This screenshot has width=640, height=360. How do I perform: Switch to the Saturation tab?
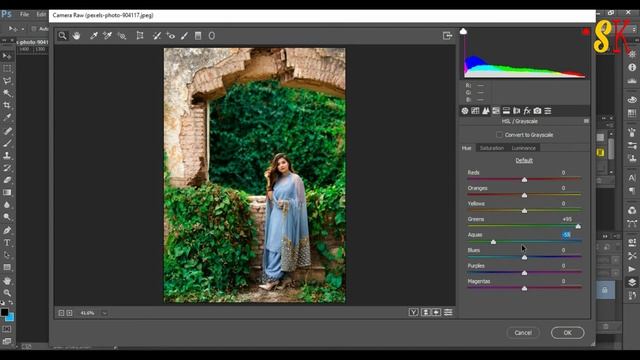tap(491, 148)
